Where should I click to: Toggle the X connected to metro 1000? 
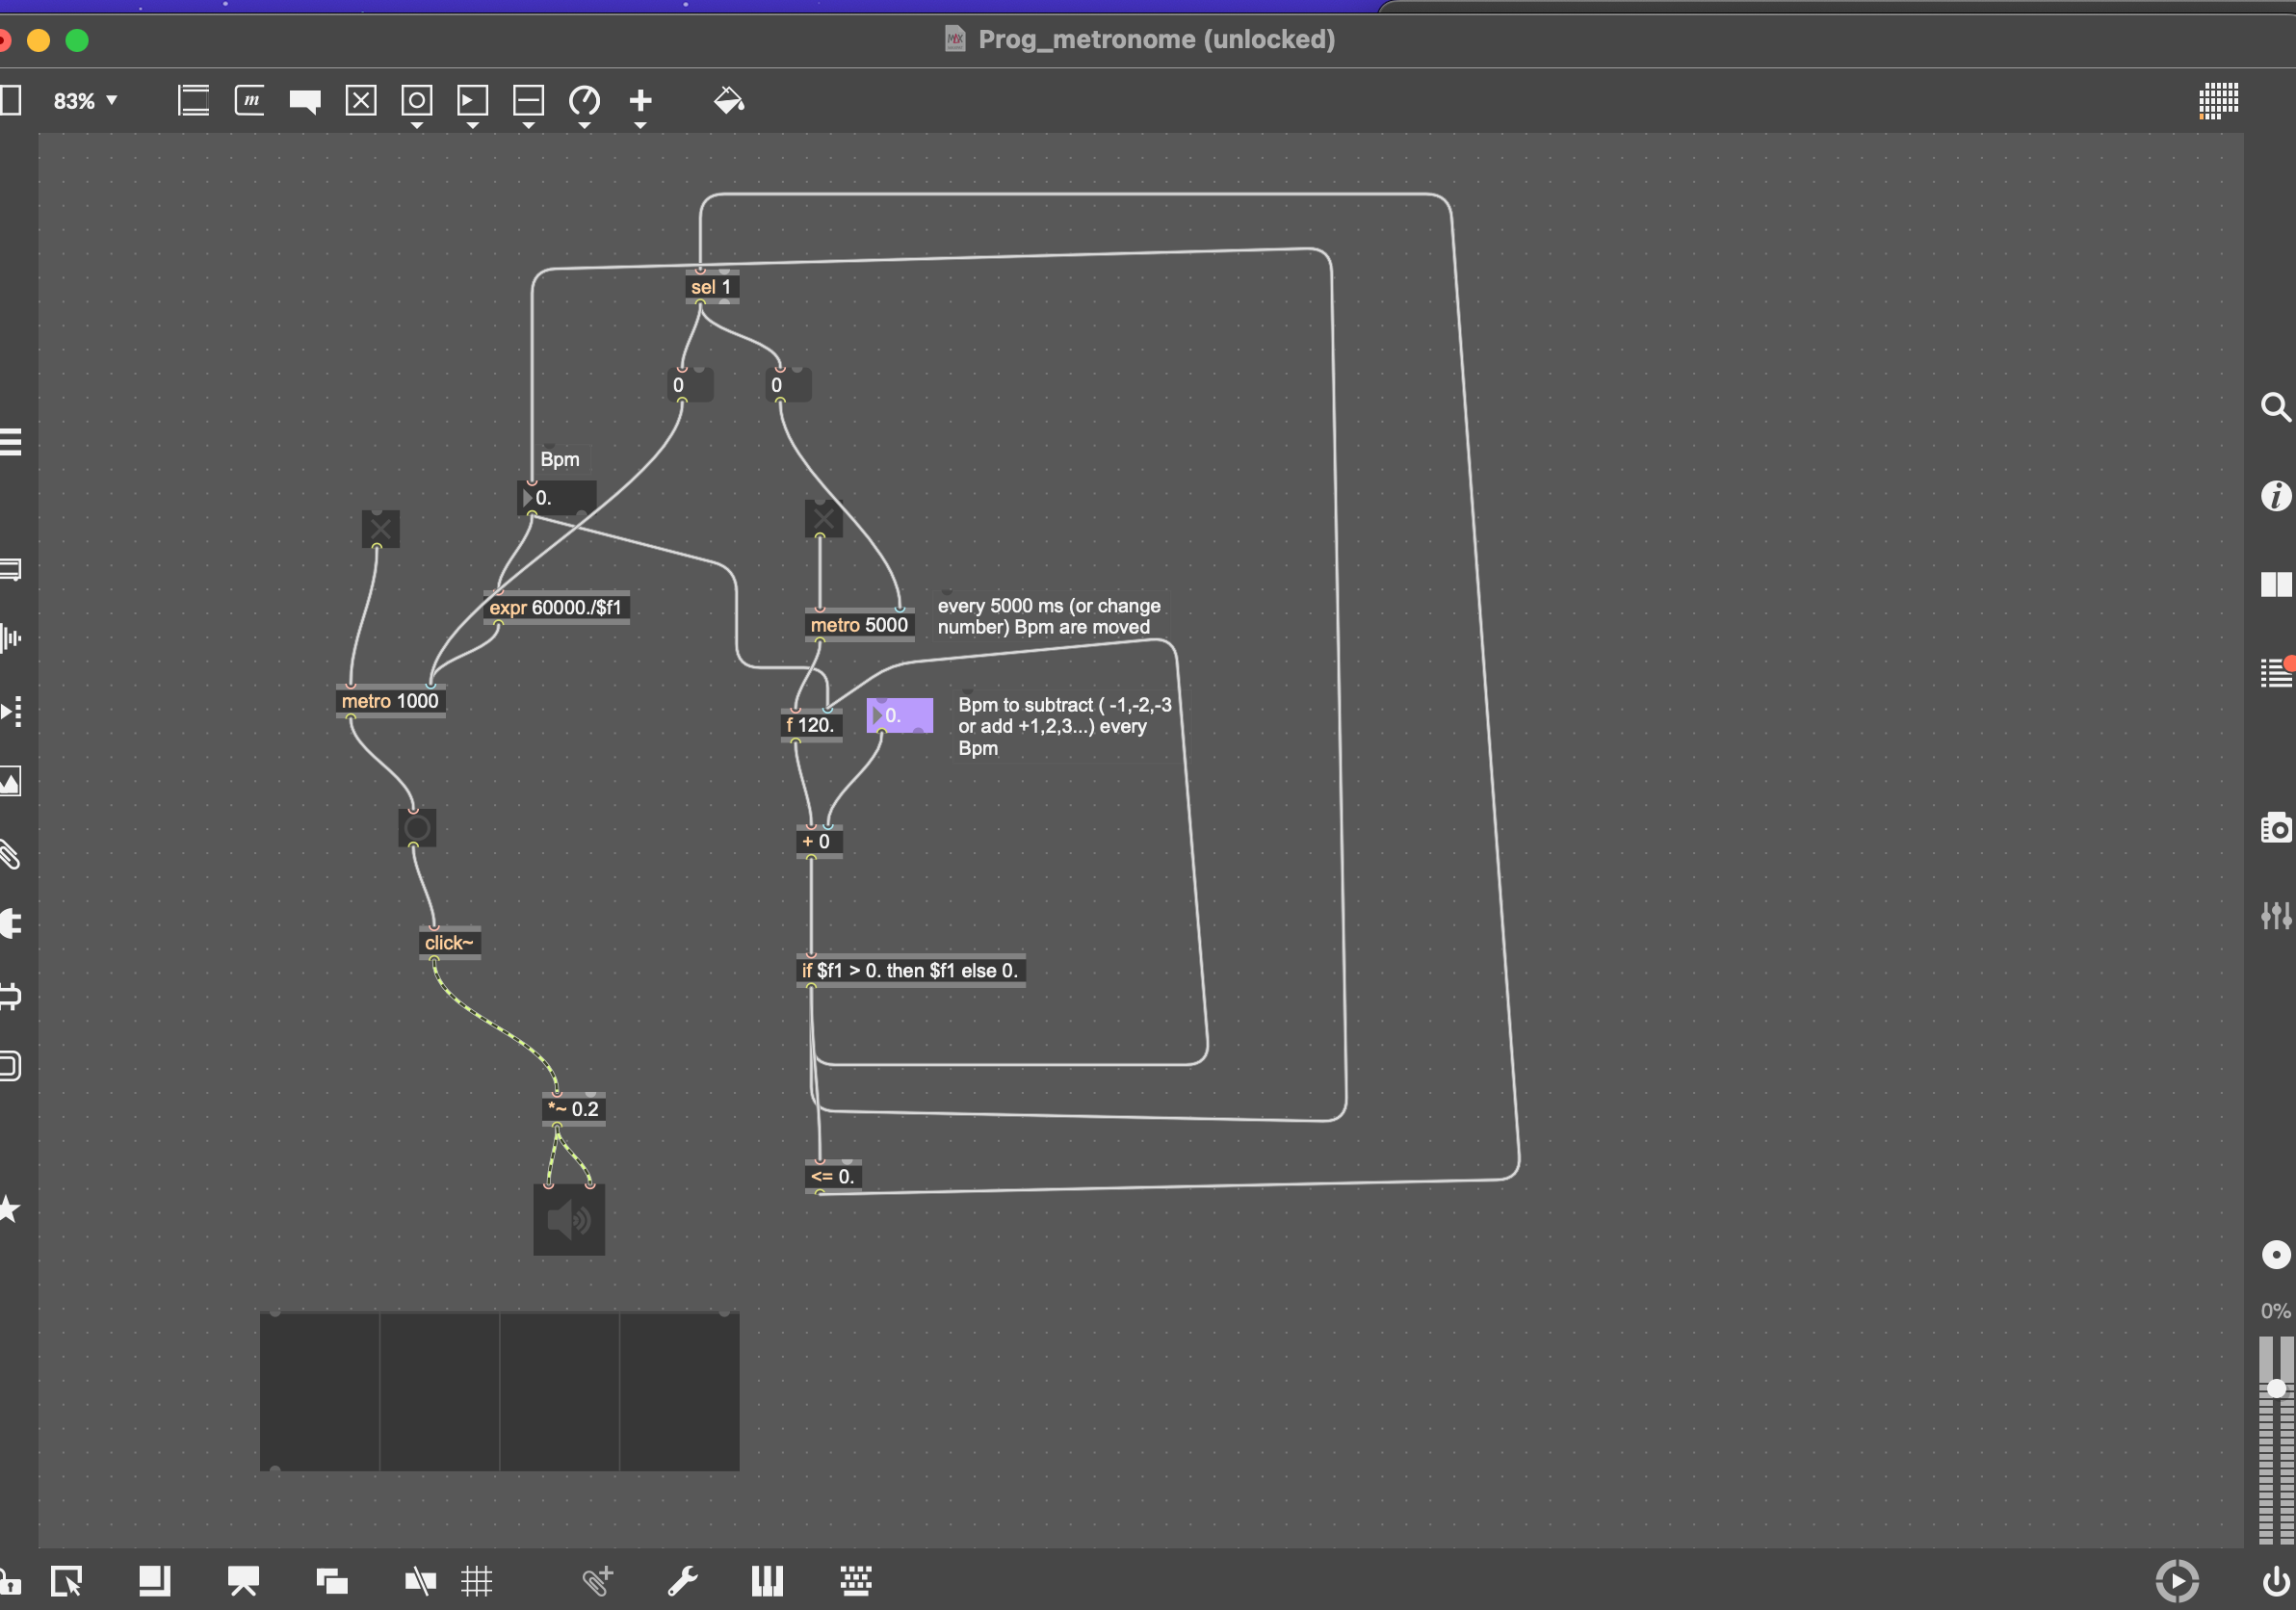[x=380, y=528]
